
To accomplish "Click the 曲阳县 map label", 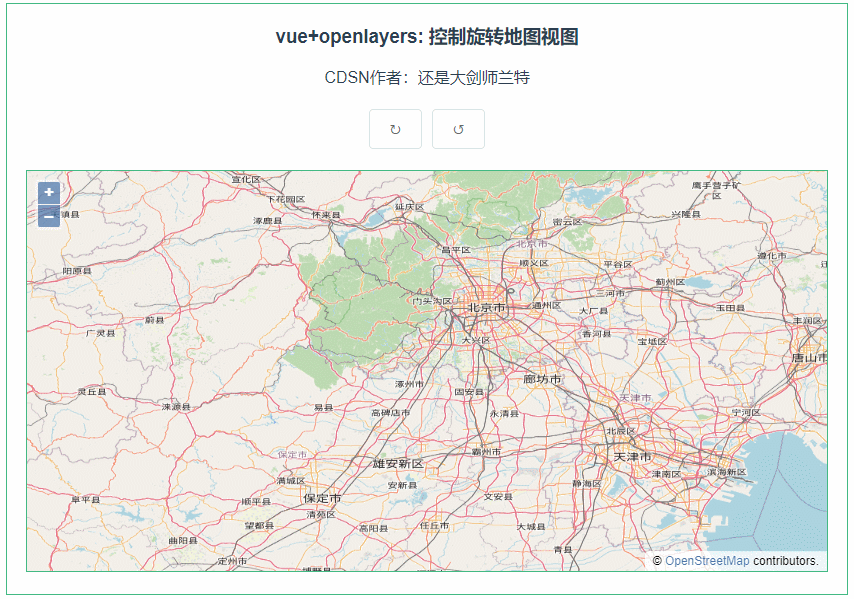I will (183, 540).
